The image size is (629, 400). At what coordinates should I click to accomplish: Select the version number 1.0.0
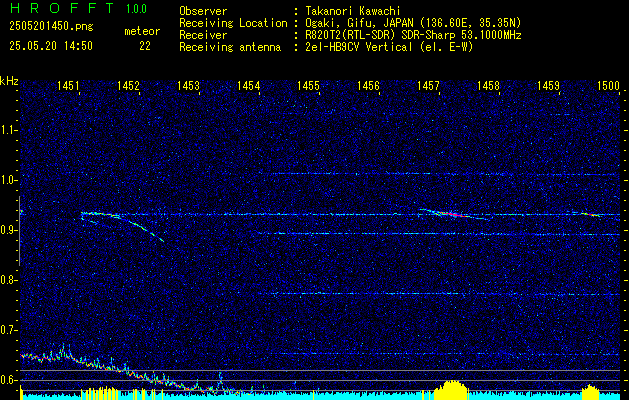coord(136,8)
